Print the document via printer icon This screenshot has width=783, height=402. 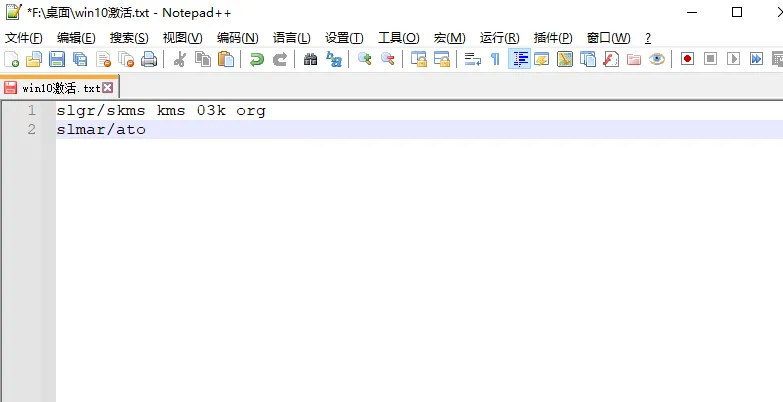click(x=149, y=59)
